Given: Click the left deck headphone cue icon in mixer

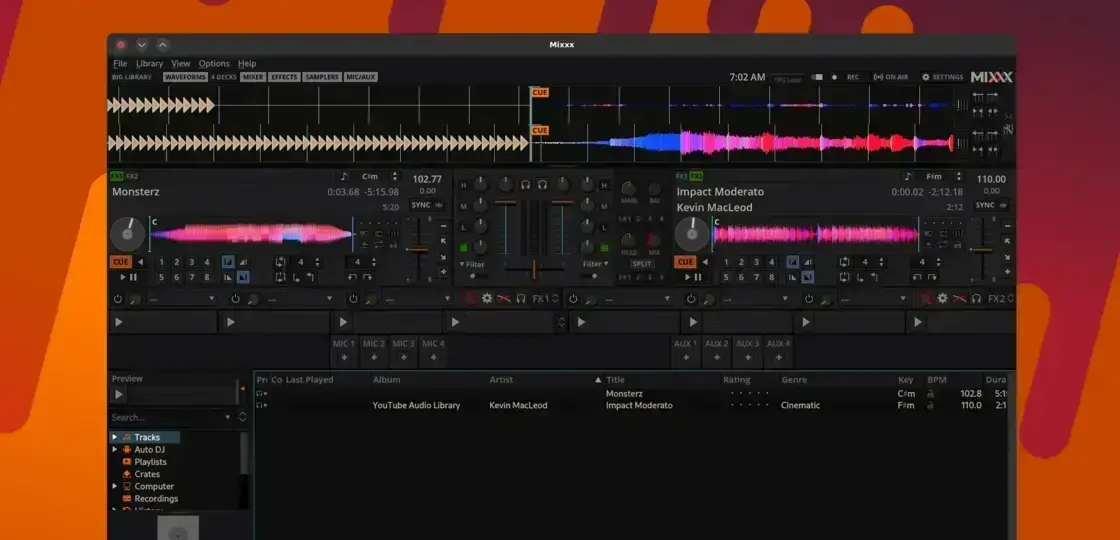Looking at the screenshot, I should click(x=526, y=185).
